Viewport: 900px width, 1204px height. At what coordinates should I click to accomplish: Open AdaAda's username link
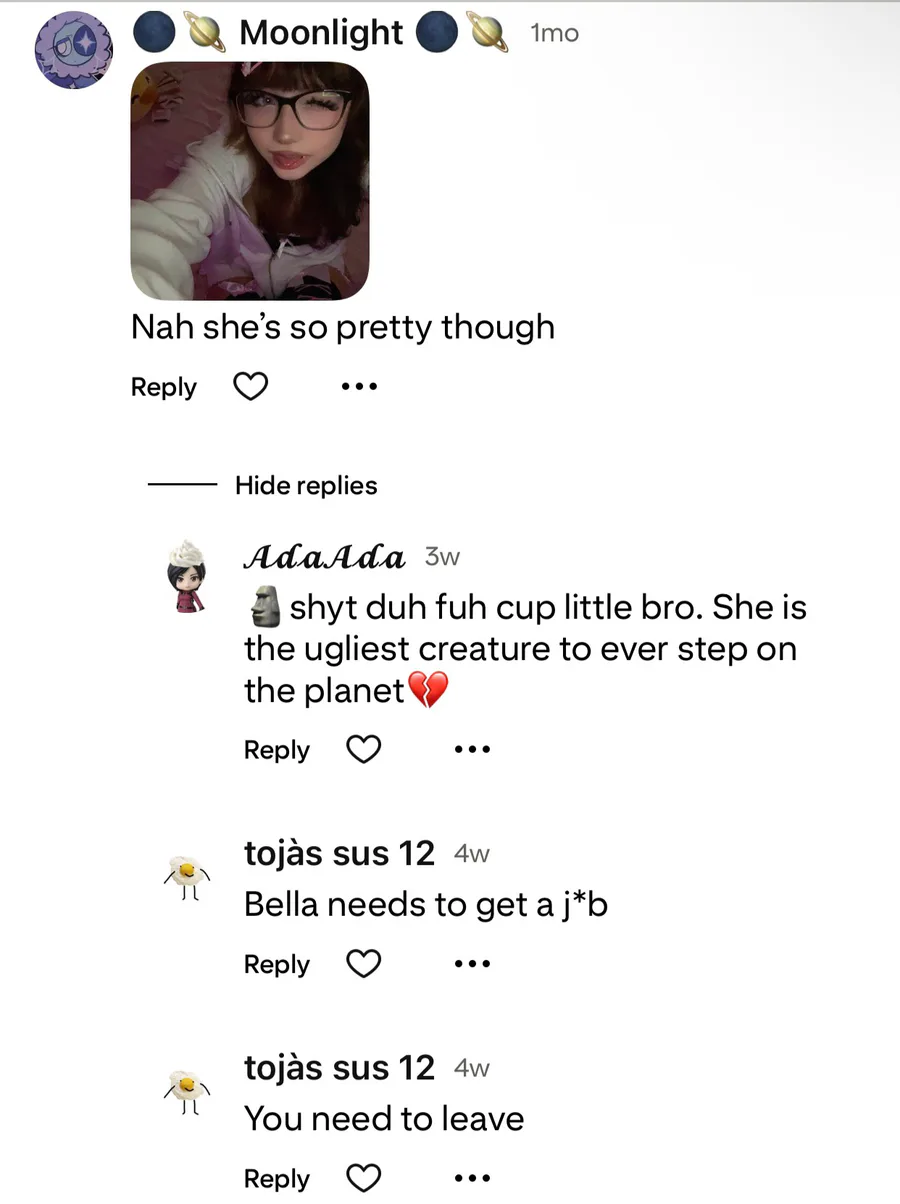tap(324, 558)
